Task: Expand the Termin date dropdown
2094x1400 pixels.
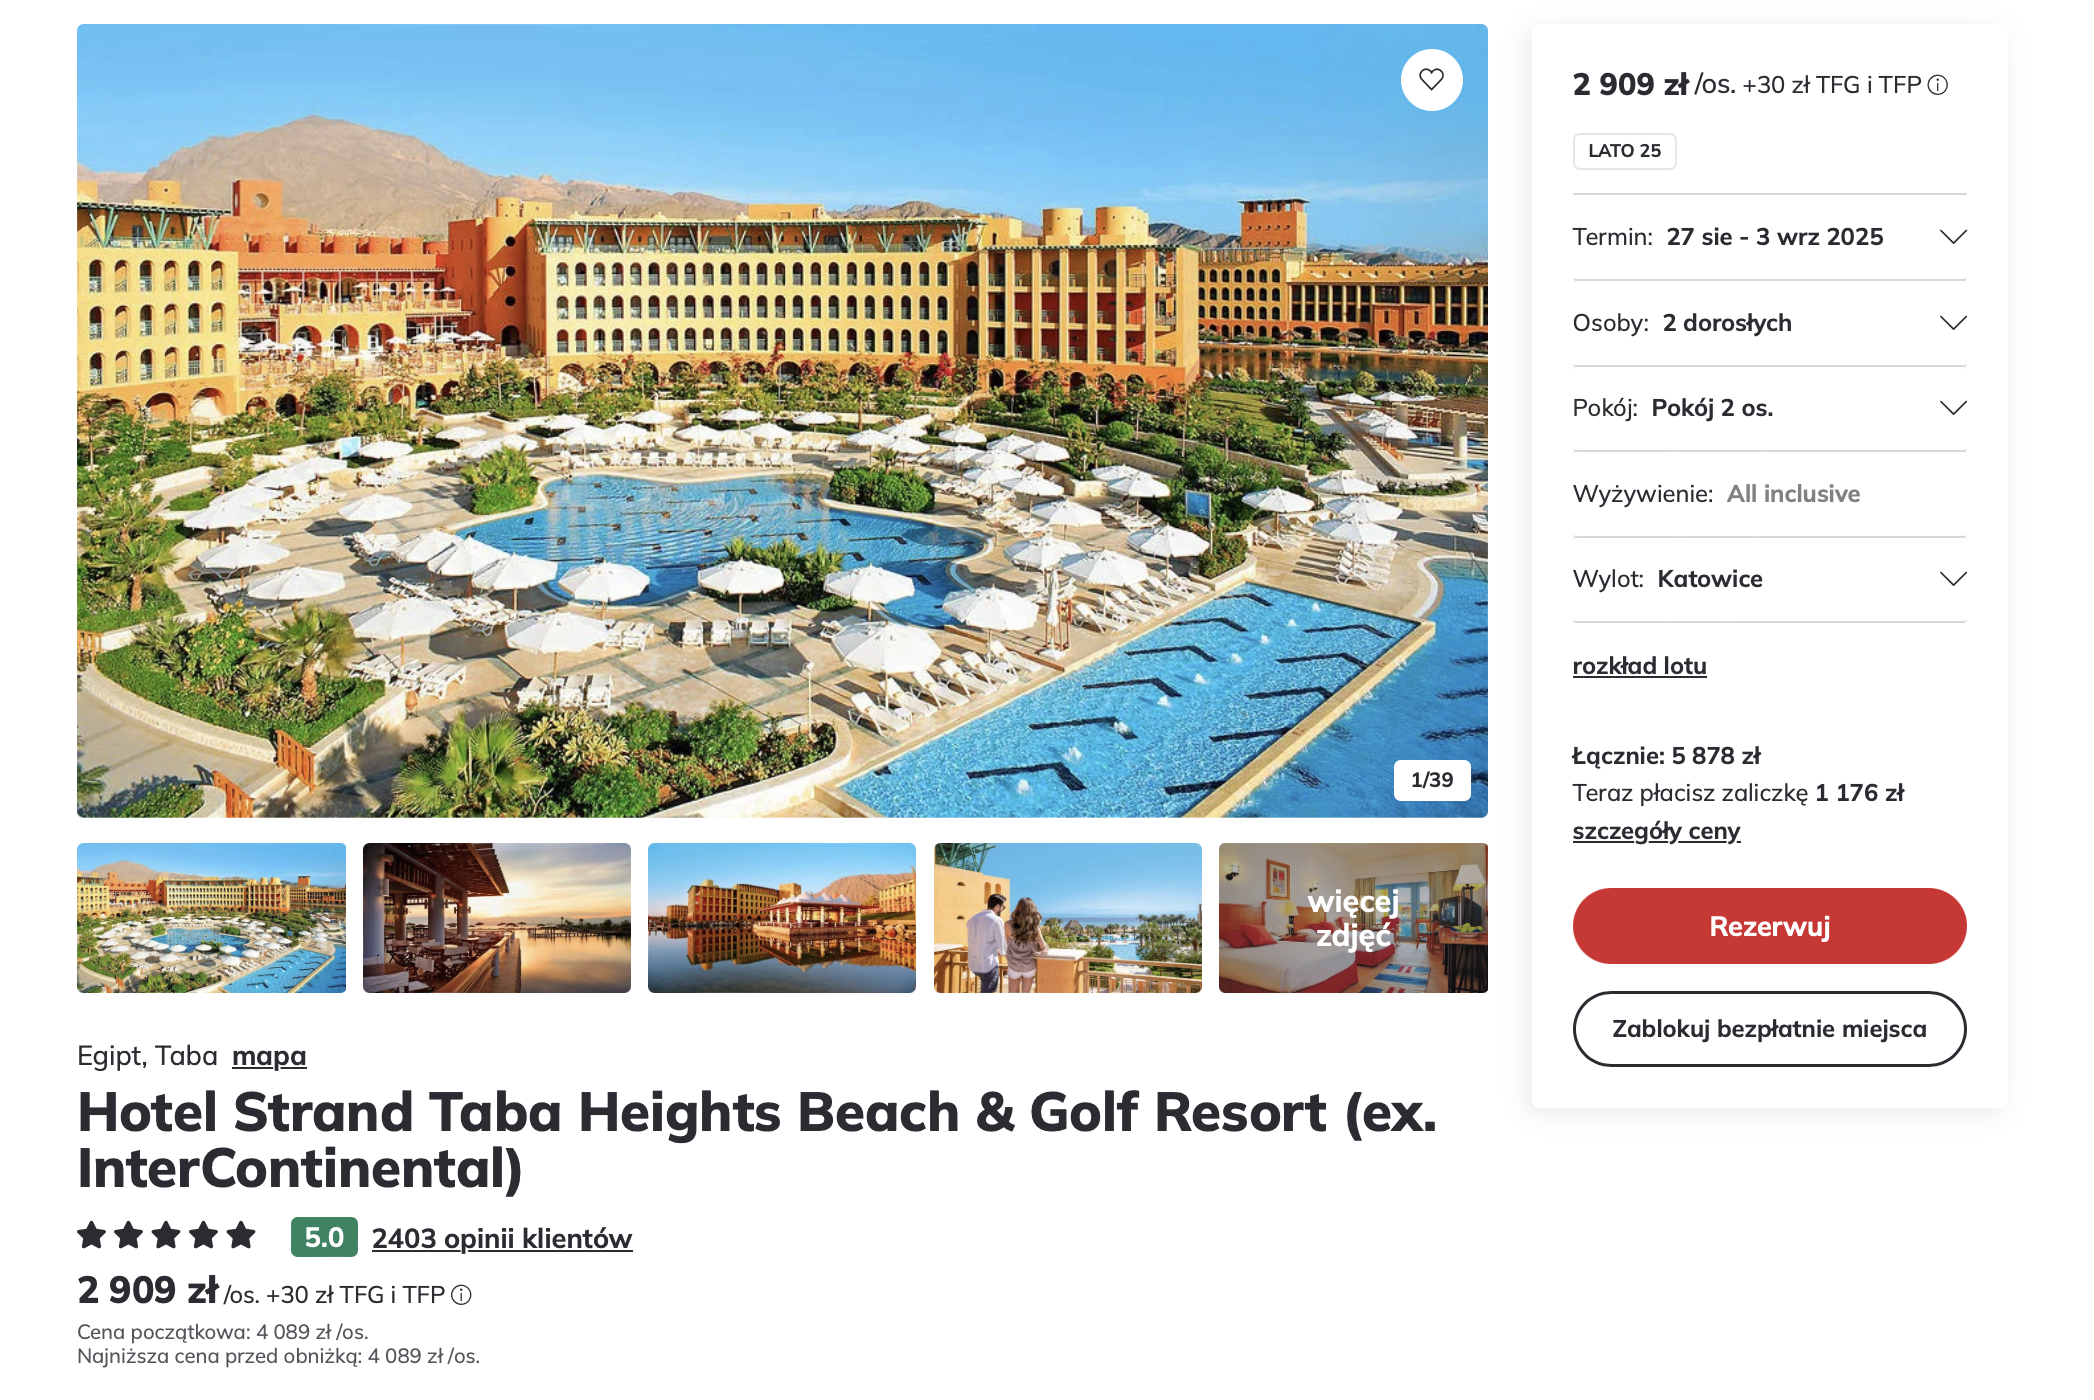Action: (x=1952, y=237)
